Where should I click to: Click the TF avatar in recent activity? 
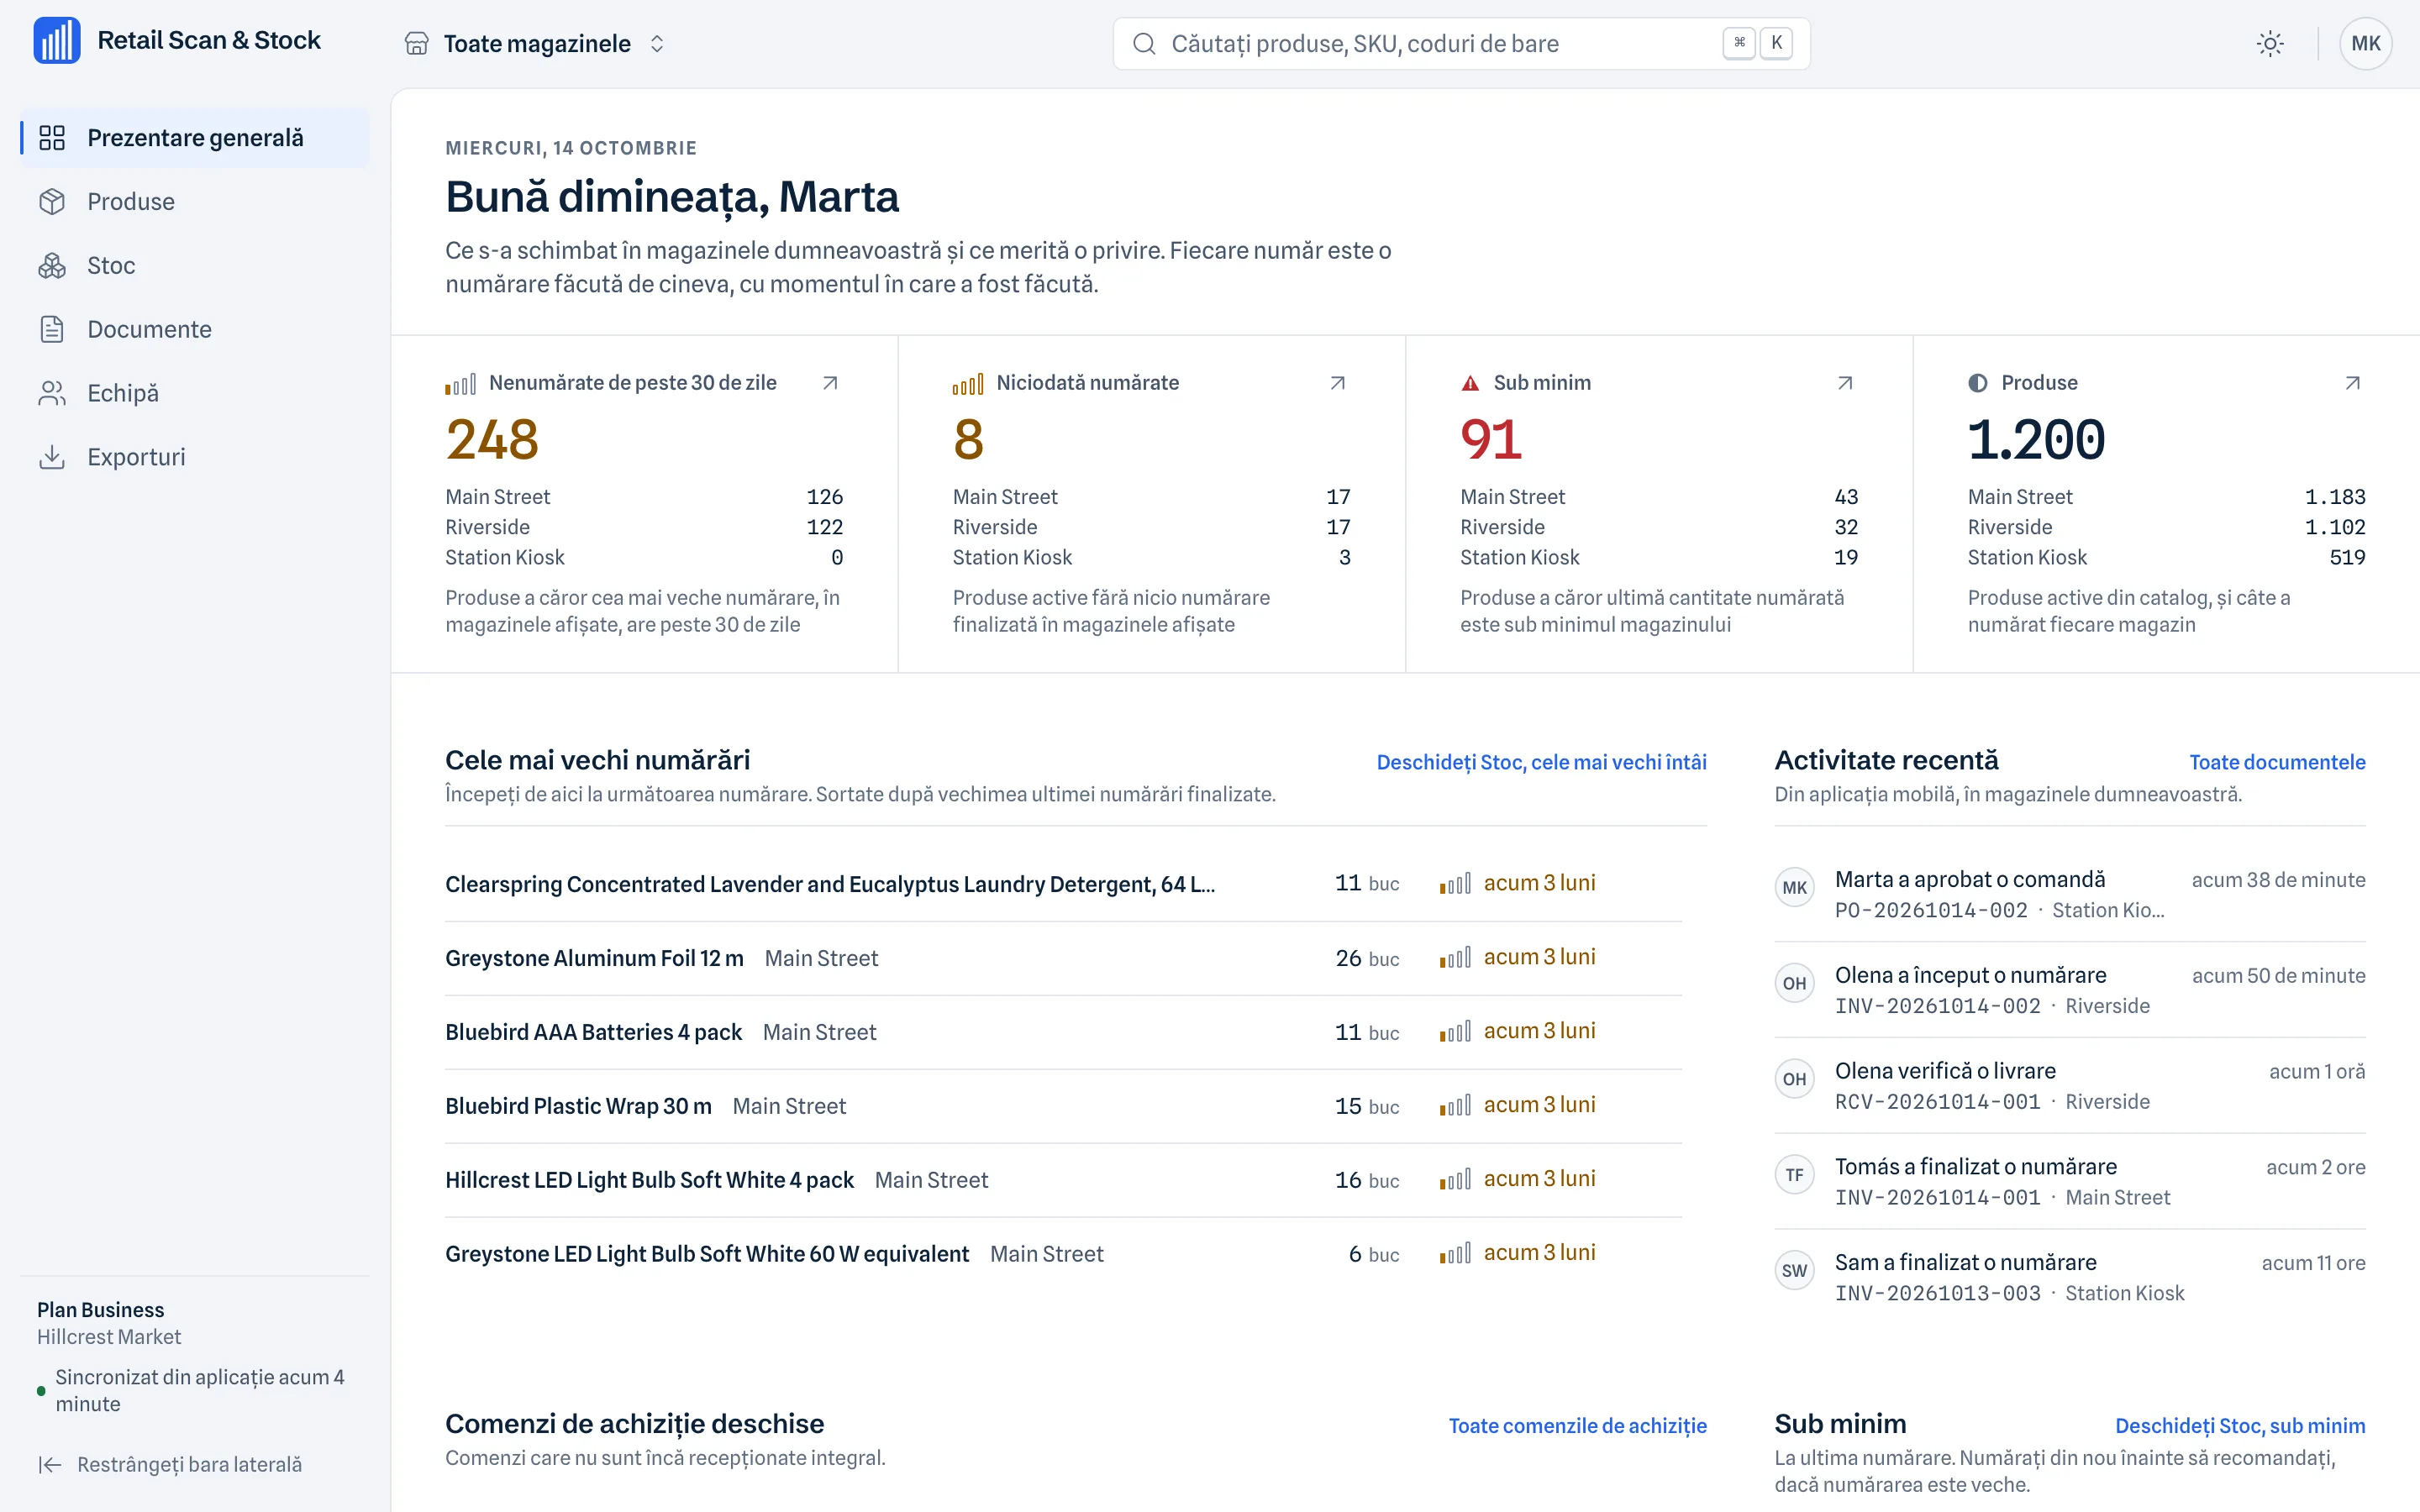[1794, 1174]
